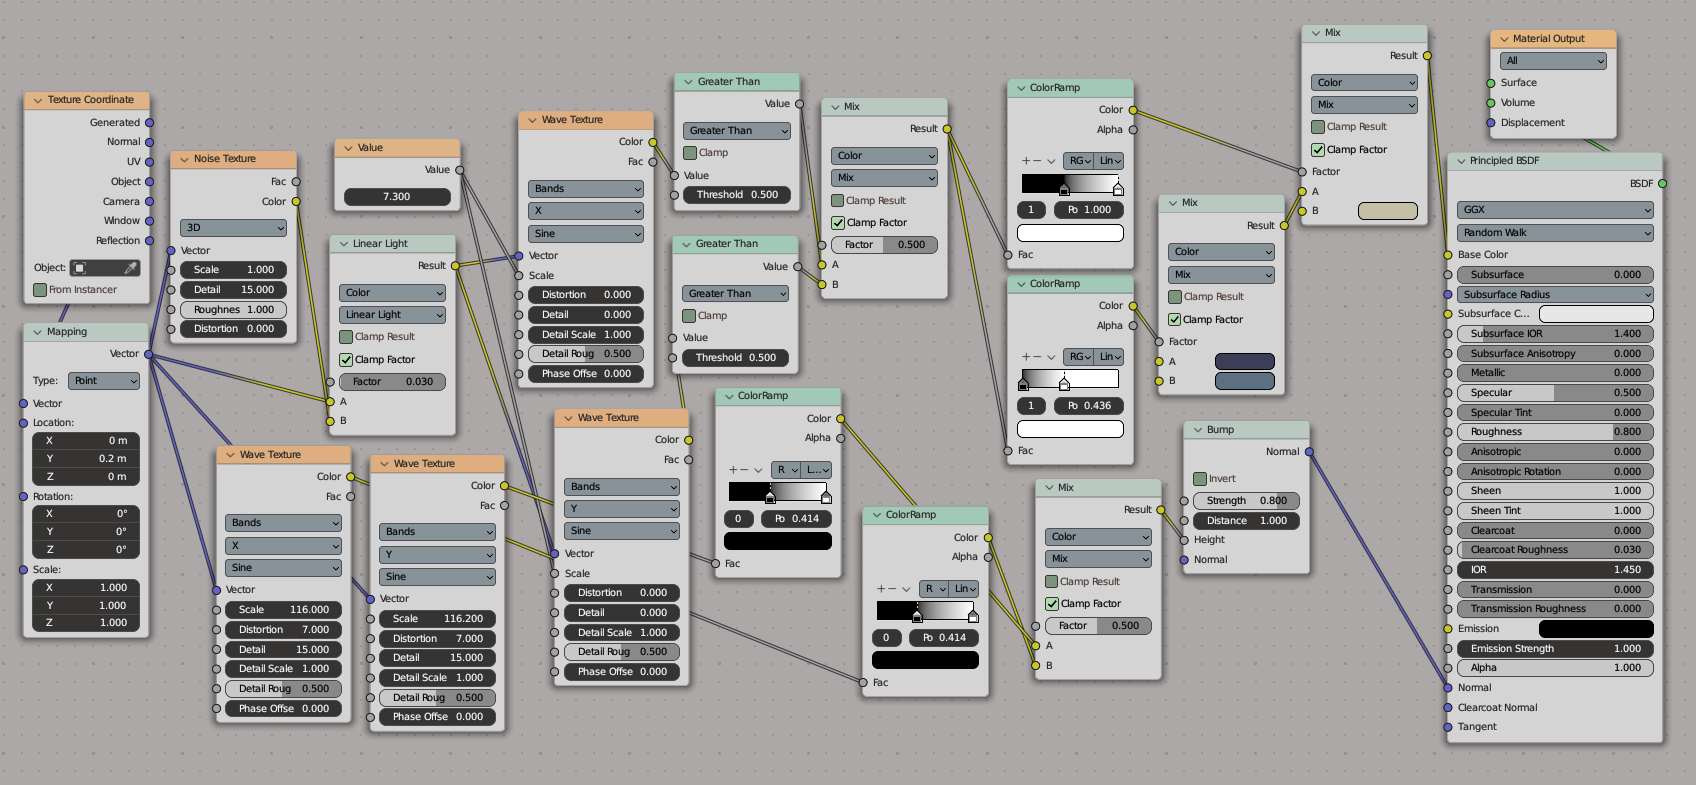Click the Mapping node's Vector output socket
Image resolution: width=1696 pixels, height=785 pixels.
pos(149,354)
